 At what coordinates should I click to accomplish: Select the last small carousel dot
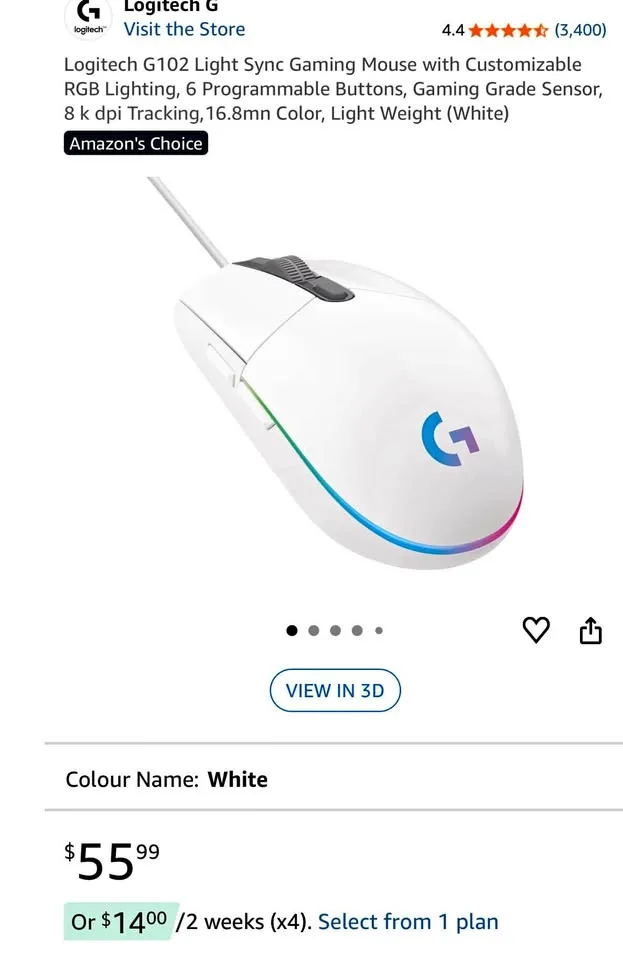(379, 630)
